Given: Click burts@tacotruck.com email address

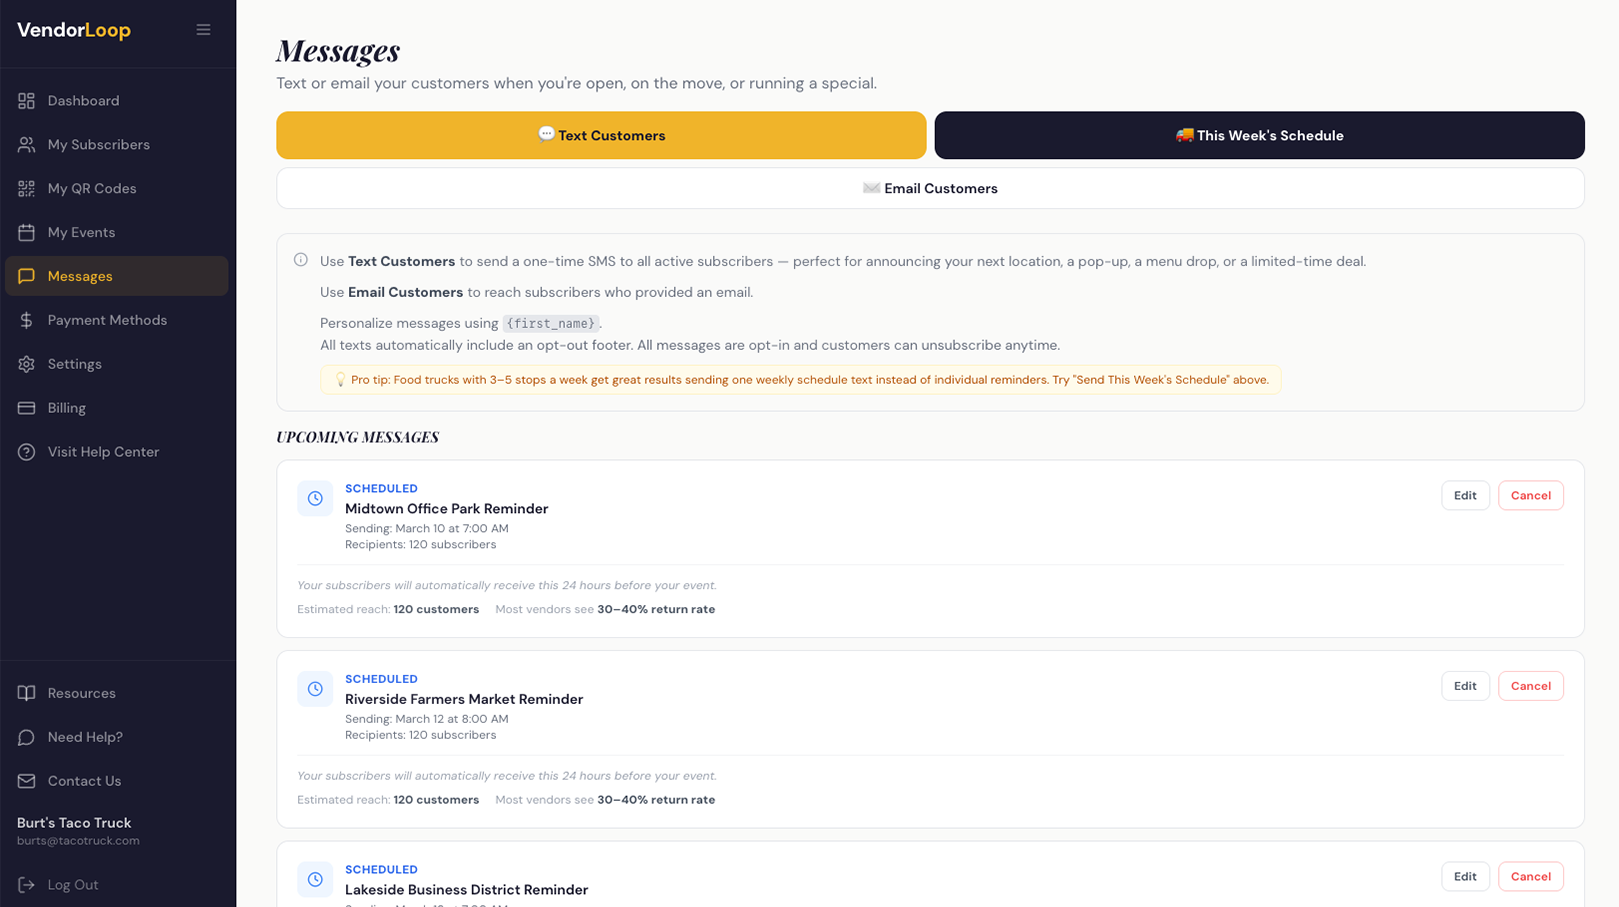Looking at the screenshot, I should (78, 841).
